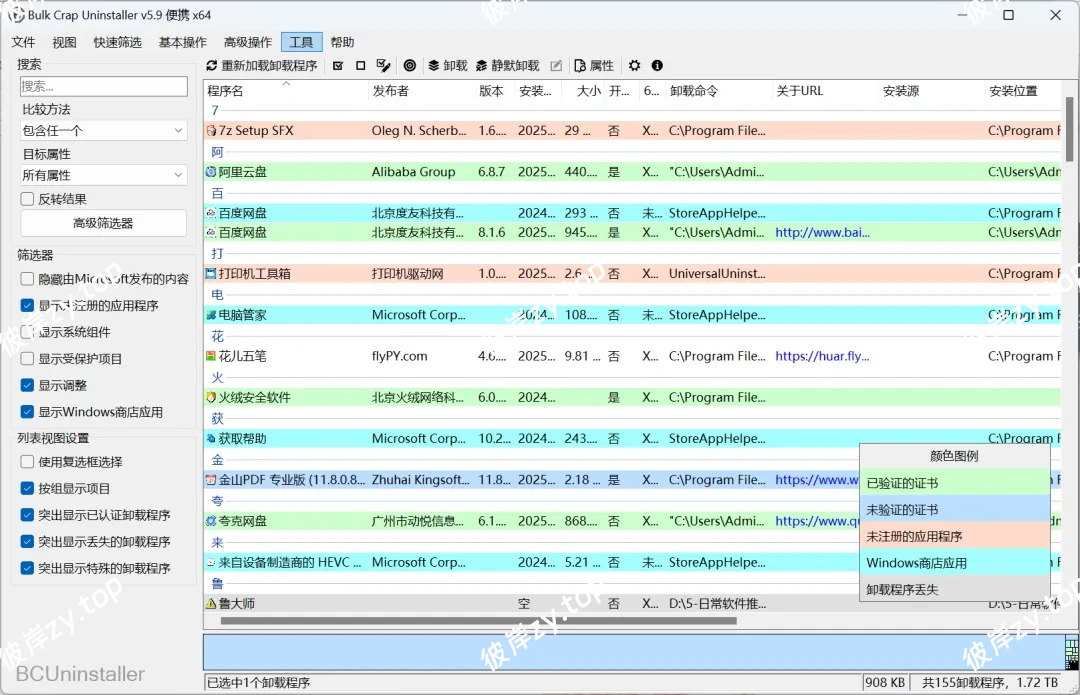Collapse the 百 group header
The width and height of the screenshot is (1080, 695).
(x=217, y=191)
